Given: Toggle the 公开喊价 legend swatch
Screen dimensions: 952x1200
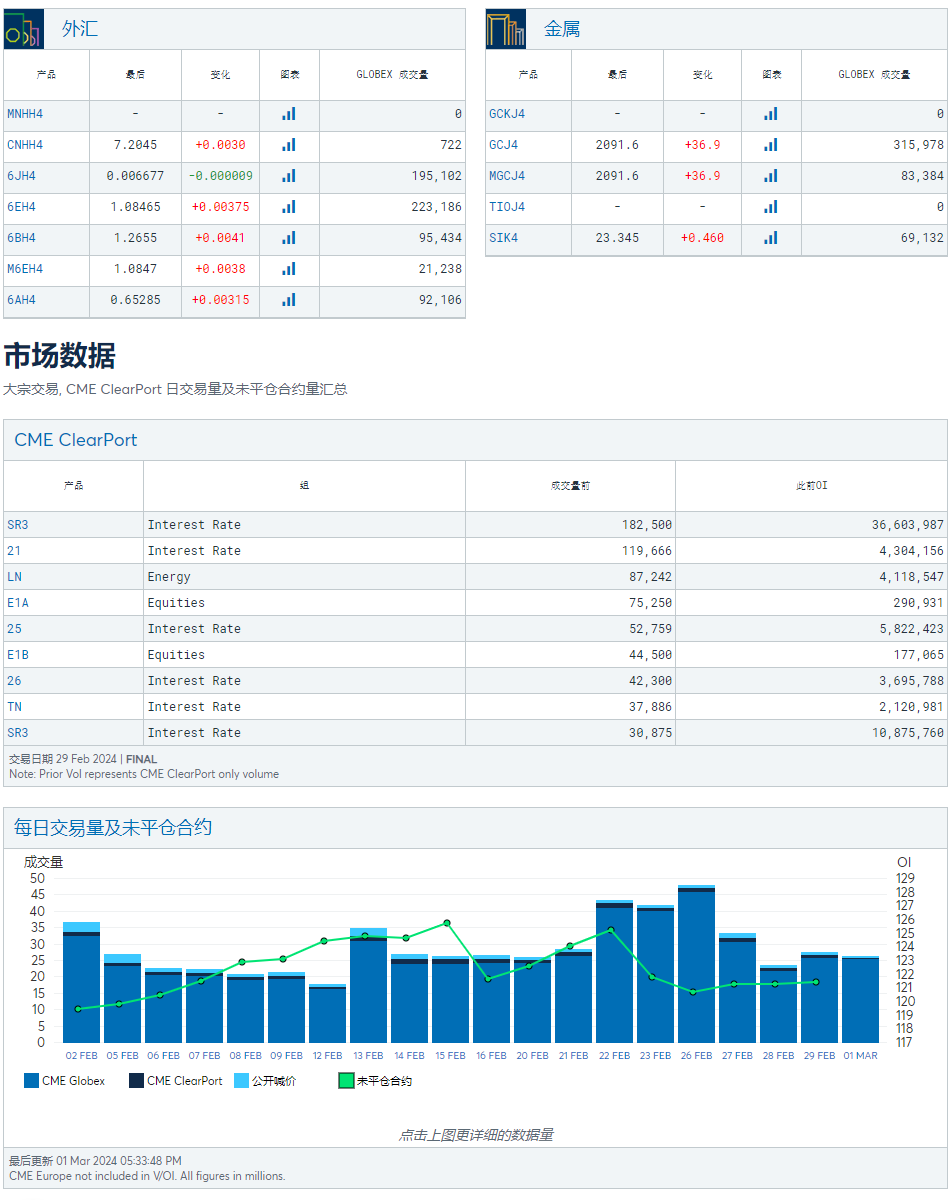Looking at the screenshot, I should pyautogui.click(x=241, y=1081).
